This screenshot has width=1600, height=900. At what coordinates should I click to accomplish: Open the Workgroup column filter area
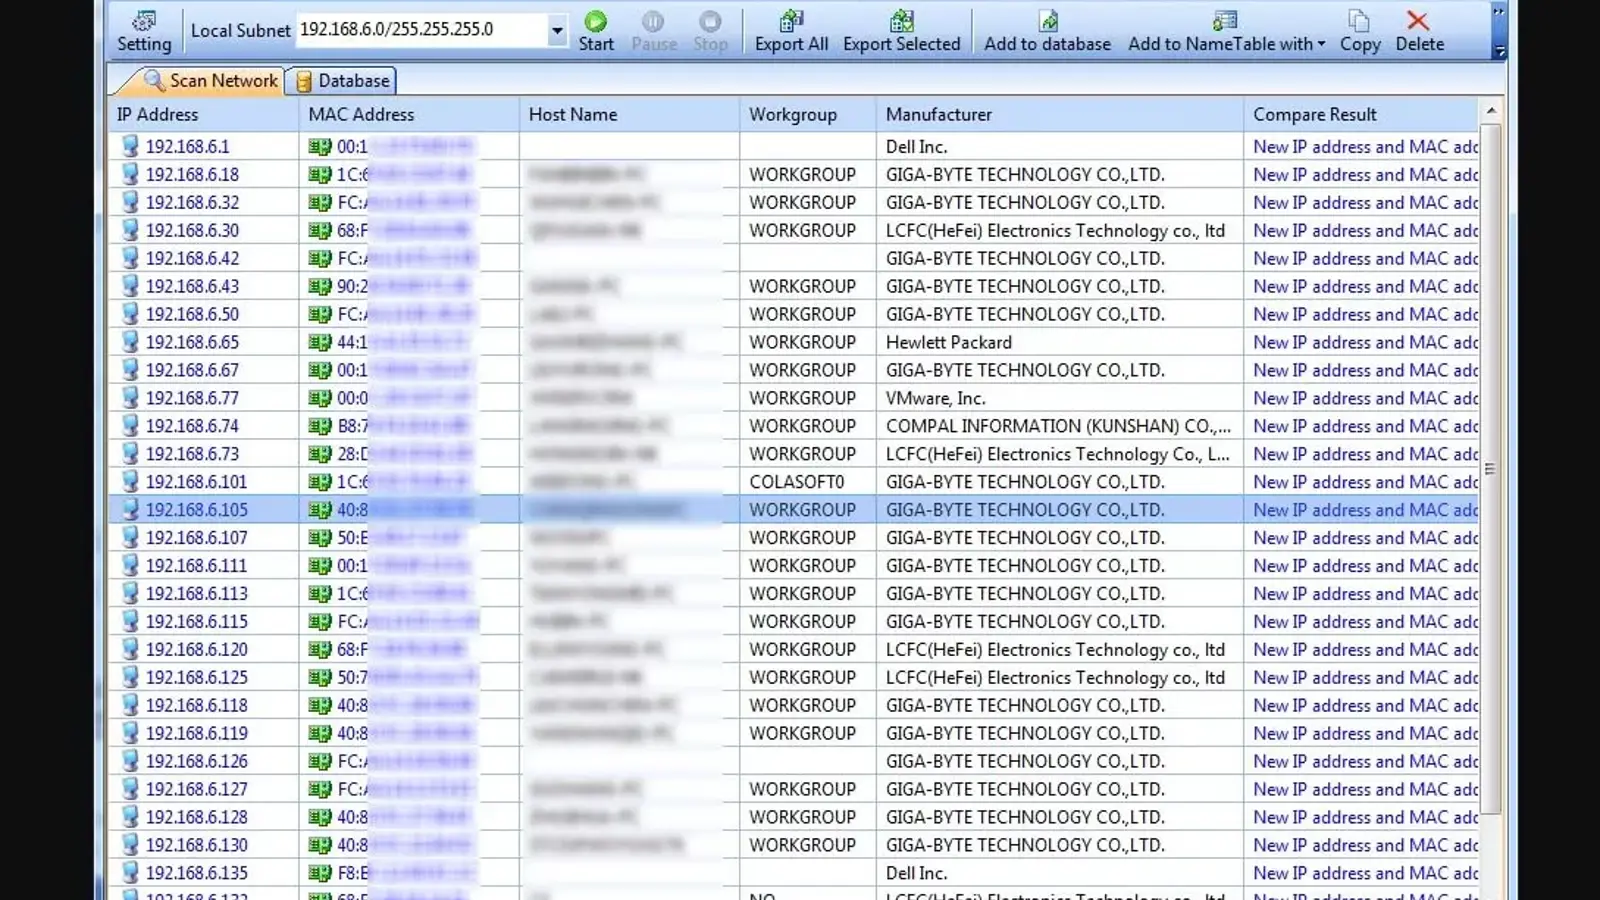coord(806,114)
